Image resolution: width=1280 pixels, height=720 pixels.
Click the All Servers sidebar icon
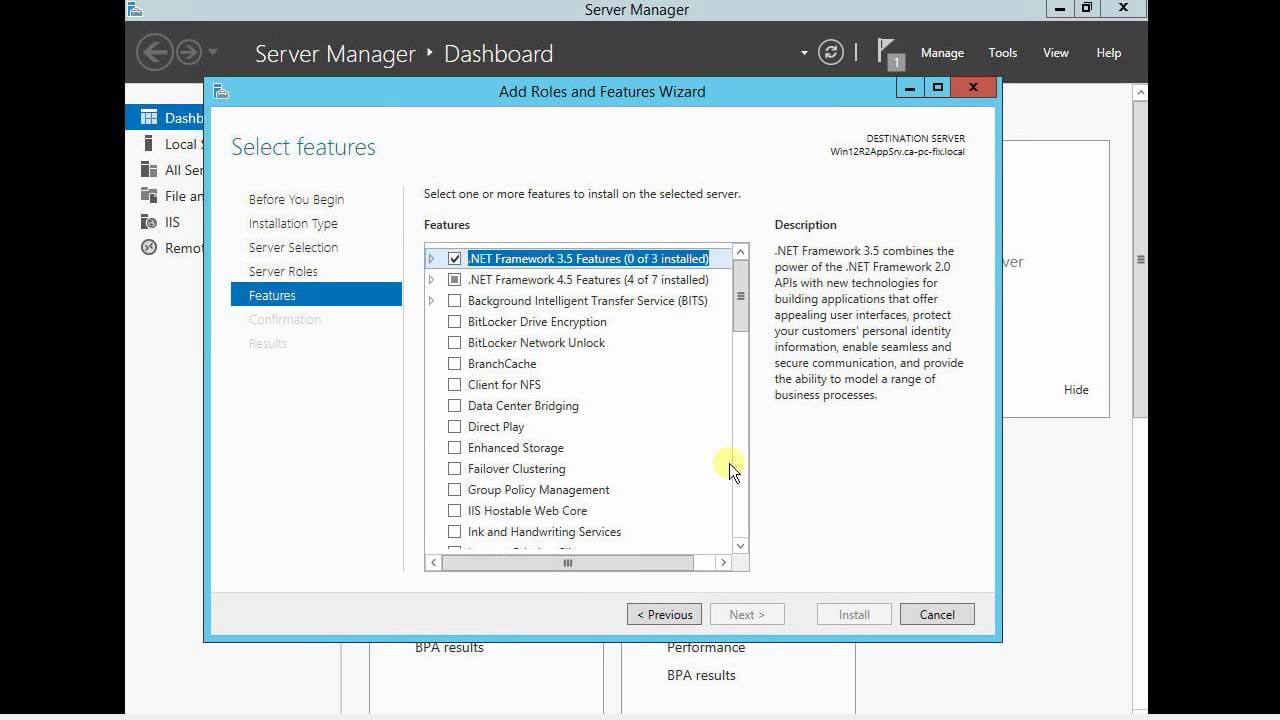pyautogui.click(x=149, y=169)
